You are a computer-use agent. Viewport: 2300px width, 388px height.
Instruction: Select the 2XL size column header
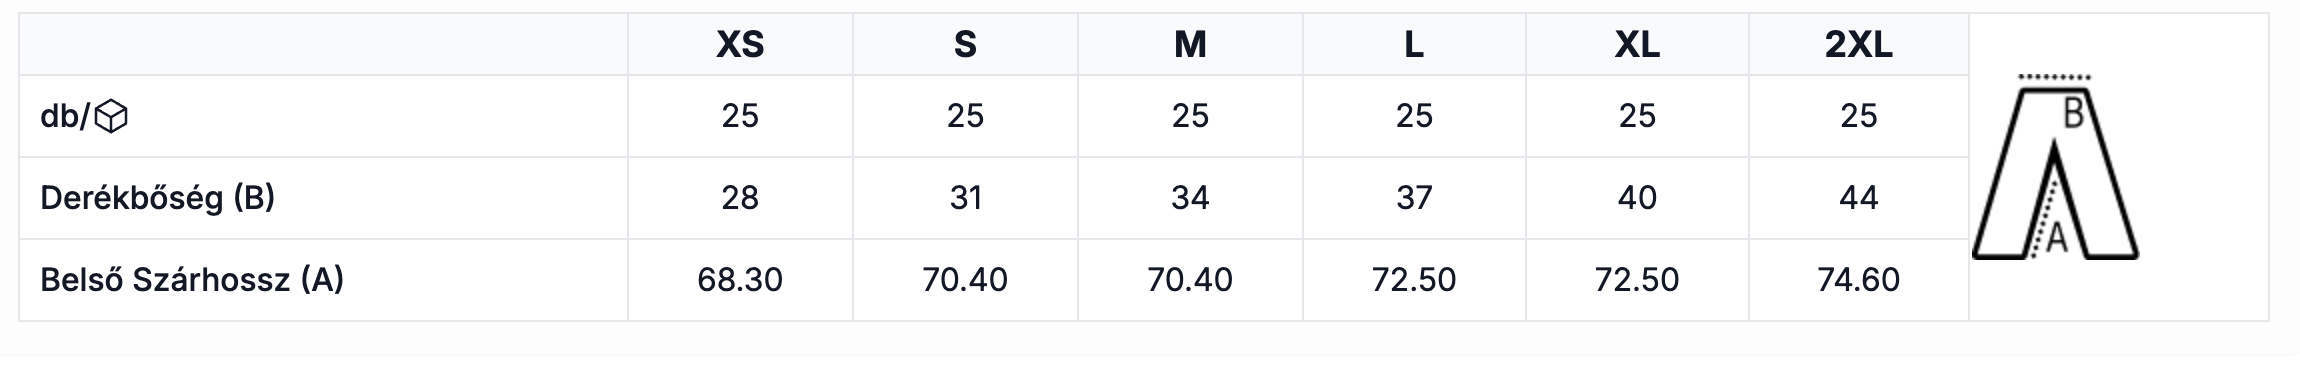[1859, 45]
